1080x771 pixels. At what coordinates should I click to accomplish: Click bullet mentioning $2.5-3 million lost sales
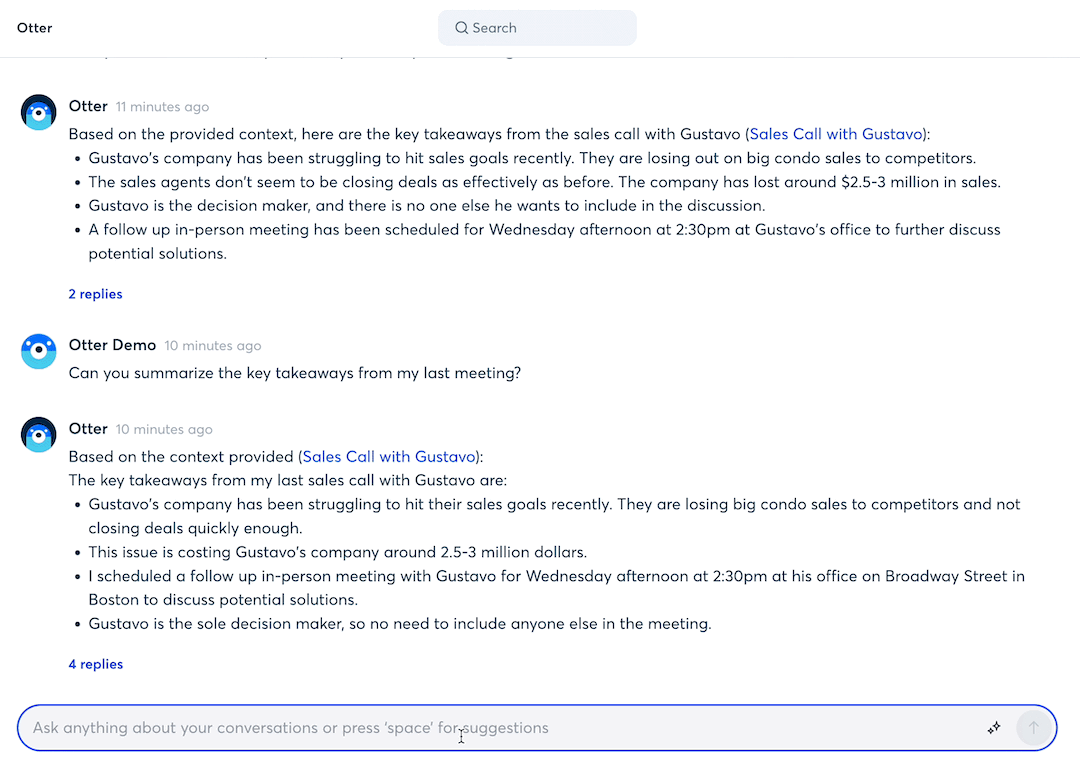[x=544, y=182]
